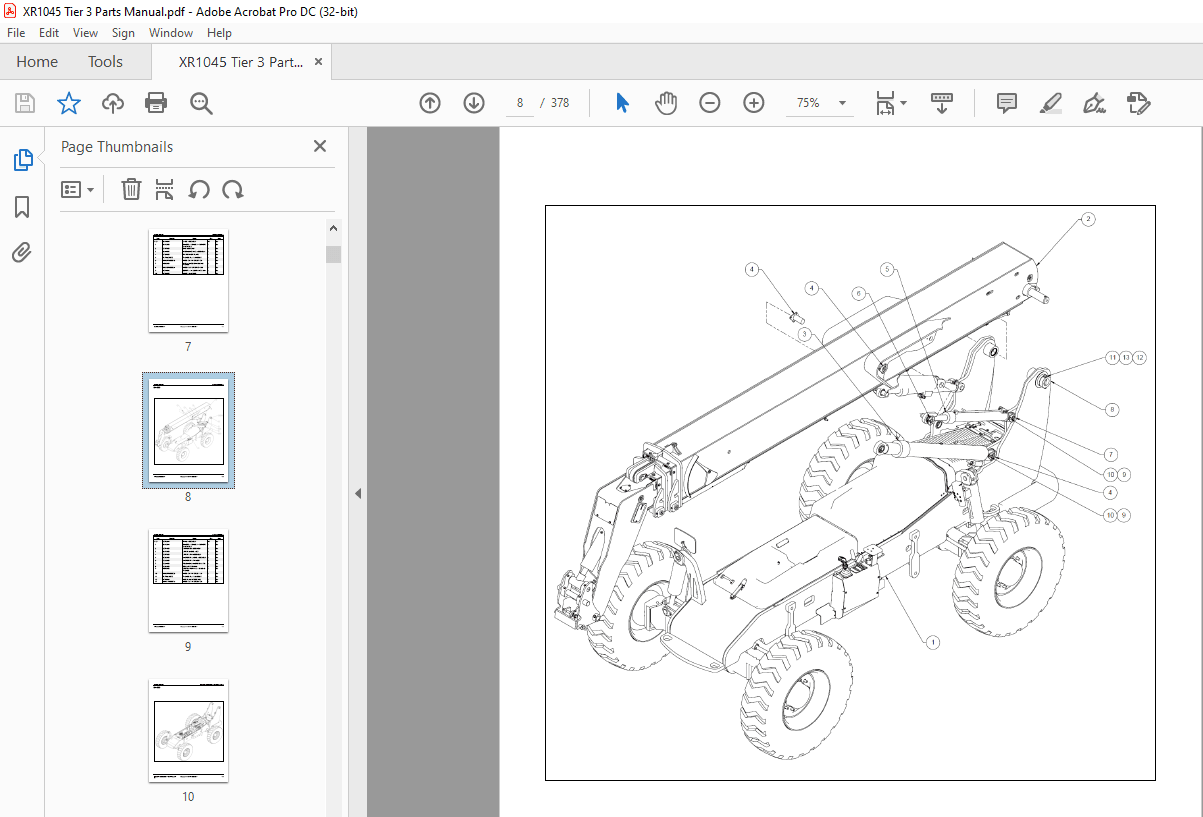The width and height of the screenshot is (1203, 817).
Task: Open the Page Thumbnails panel icon
Action: pyautogui.click(x=22, y=160)
